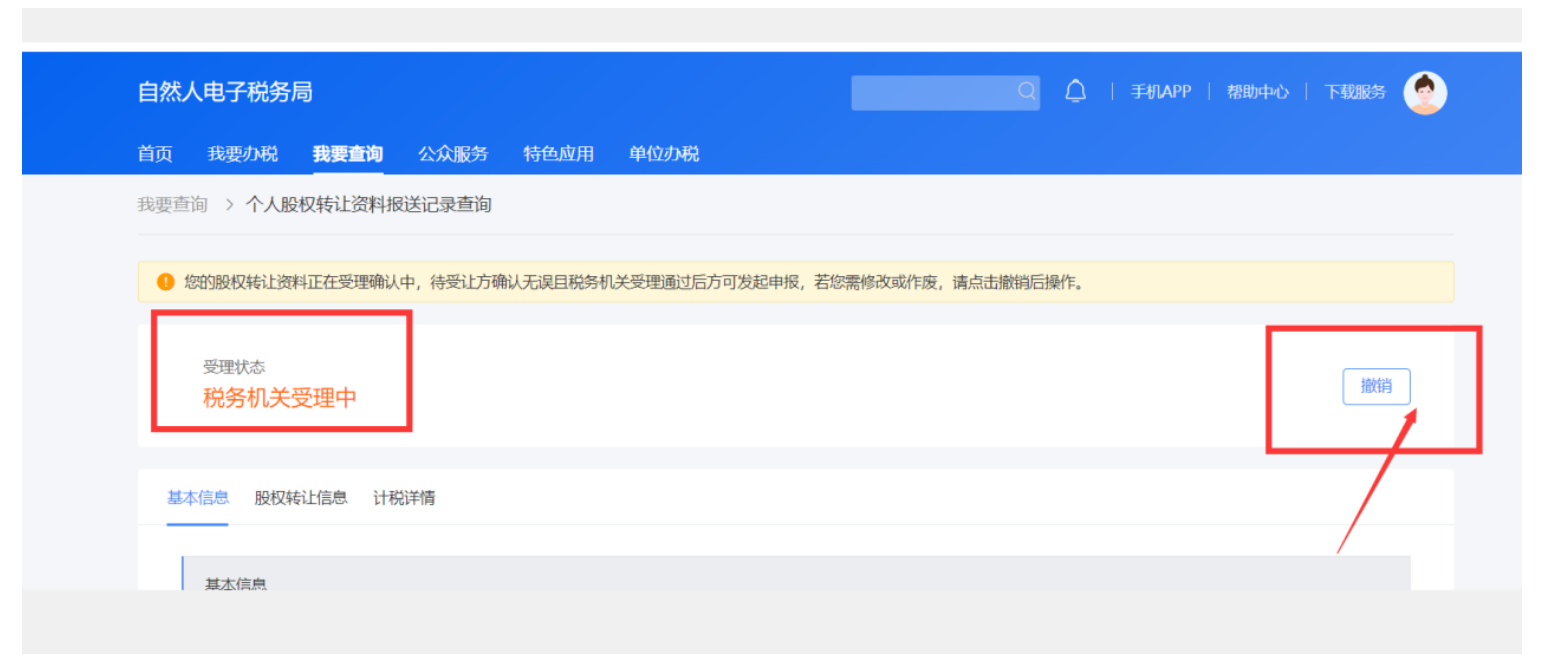Click the 我要查询 breadcrumb link
Screen dimensions: 1543x664
pyautogui.click(x=172, y=205)
